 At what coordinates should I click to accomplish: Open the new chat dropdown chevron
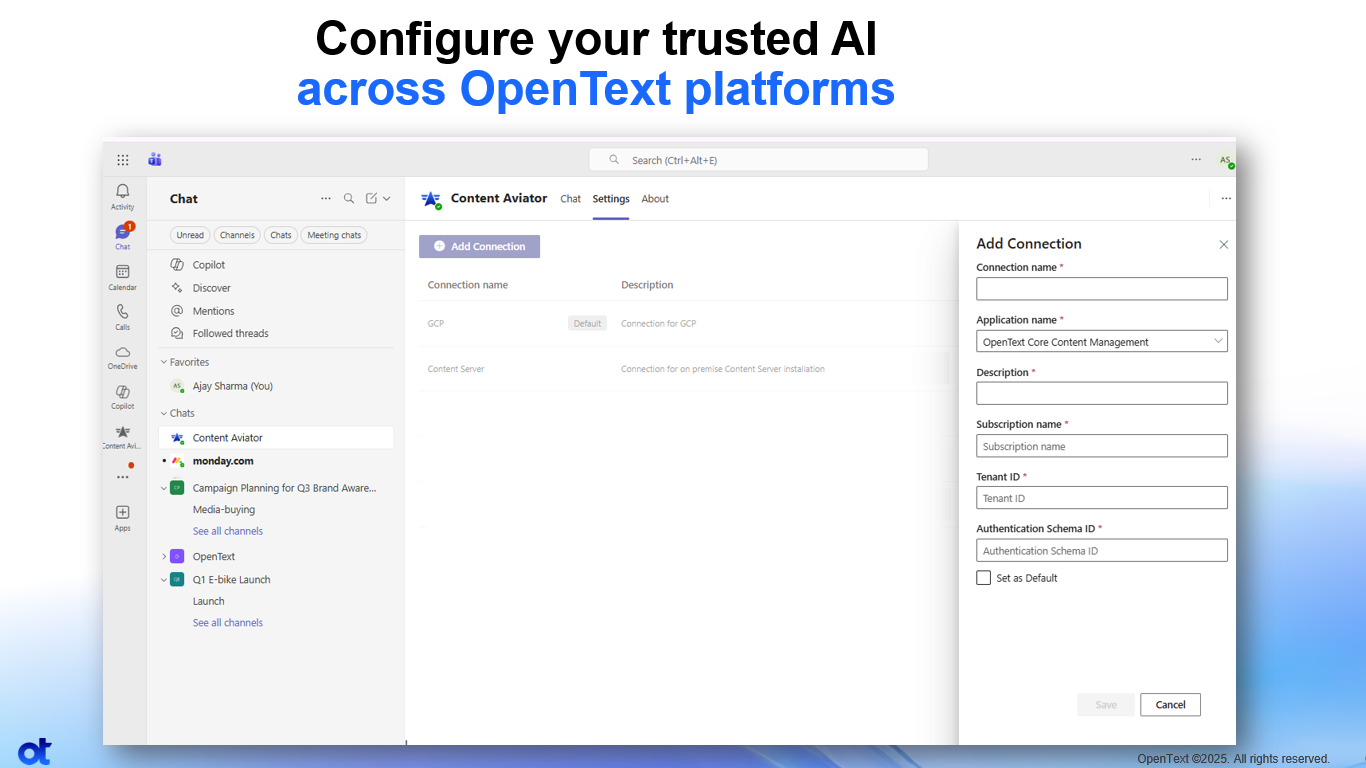387,199
